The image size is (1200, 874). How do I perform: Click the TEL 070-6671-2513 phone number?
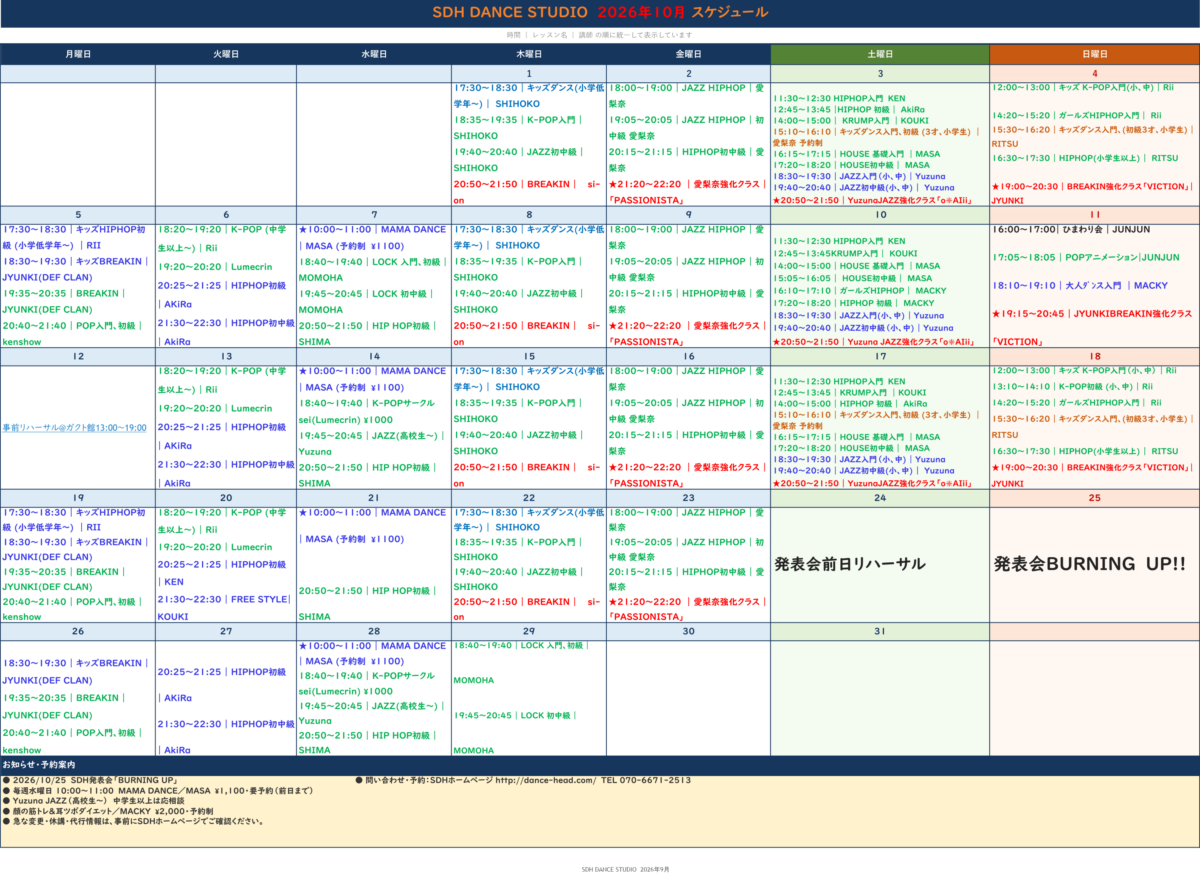[646, 780]
